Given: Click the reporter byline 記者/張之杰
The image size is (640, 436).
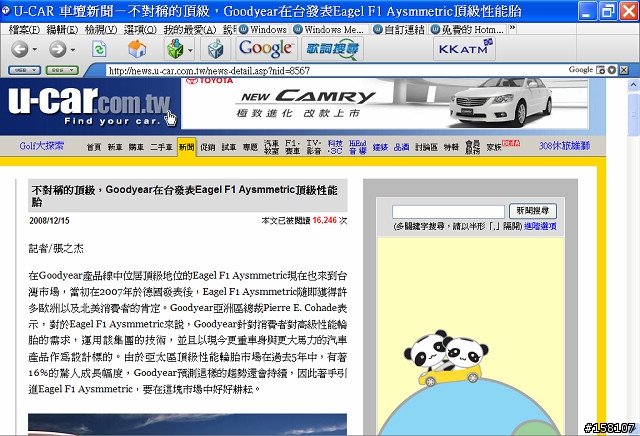Looking at the screenshot, I should pyautogui.click(x=56, y=248).
